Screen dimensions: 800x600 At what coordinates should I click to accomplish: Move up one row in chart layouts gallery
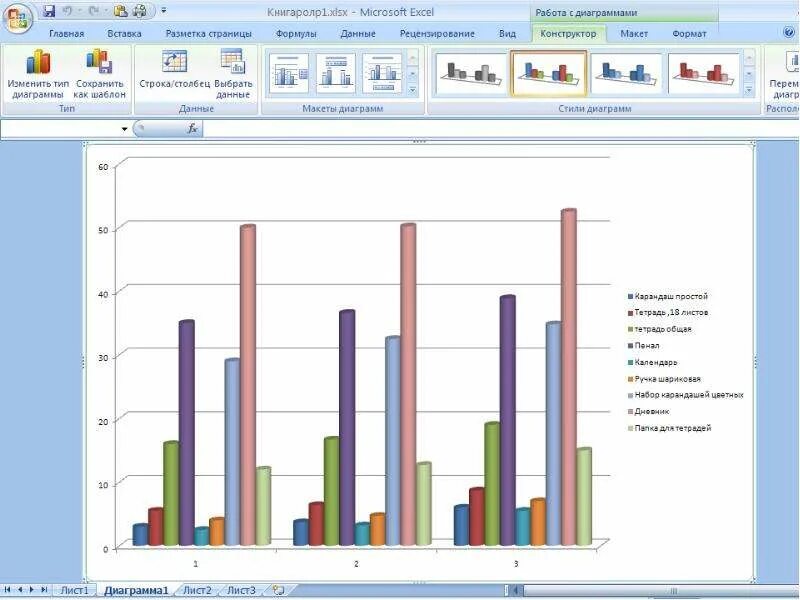pos(413,57)
